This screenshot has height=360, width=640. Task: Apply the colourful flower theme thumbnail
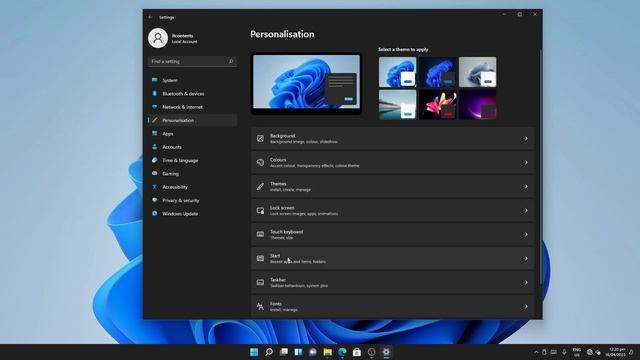pos(438,104)
